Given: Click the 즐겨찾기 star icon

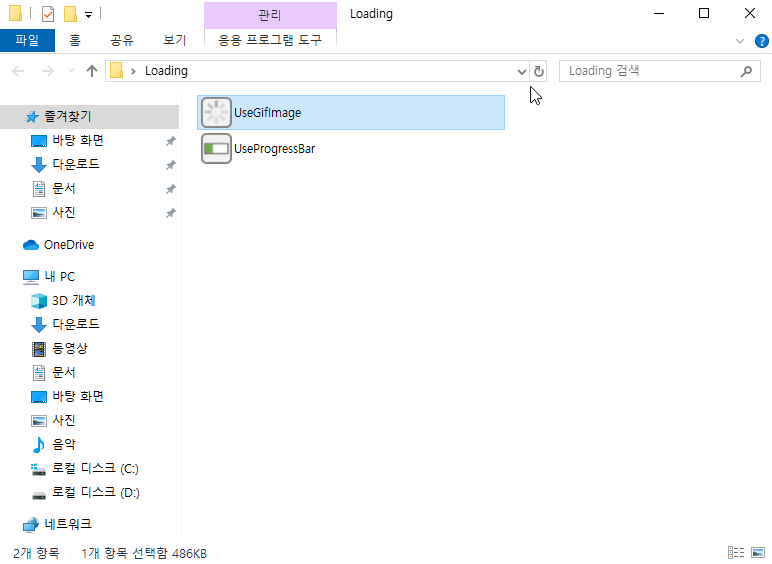Looking at the screenshot, I should pos(32,117).
